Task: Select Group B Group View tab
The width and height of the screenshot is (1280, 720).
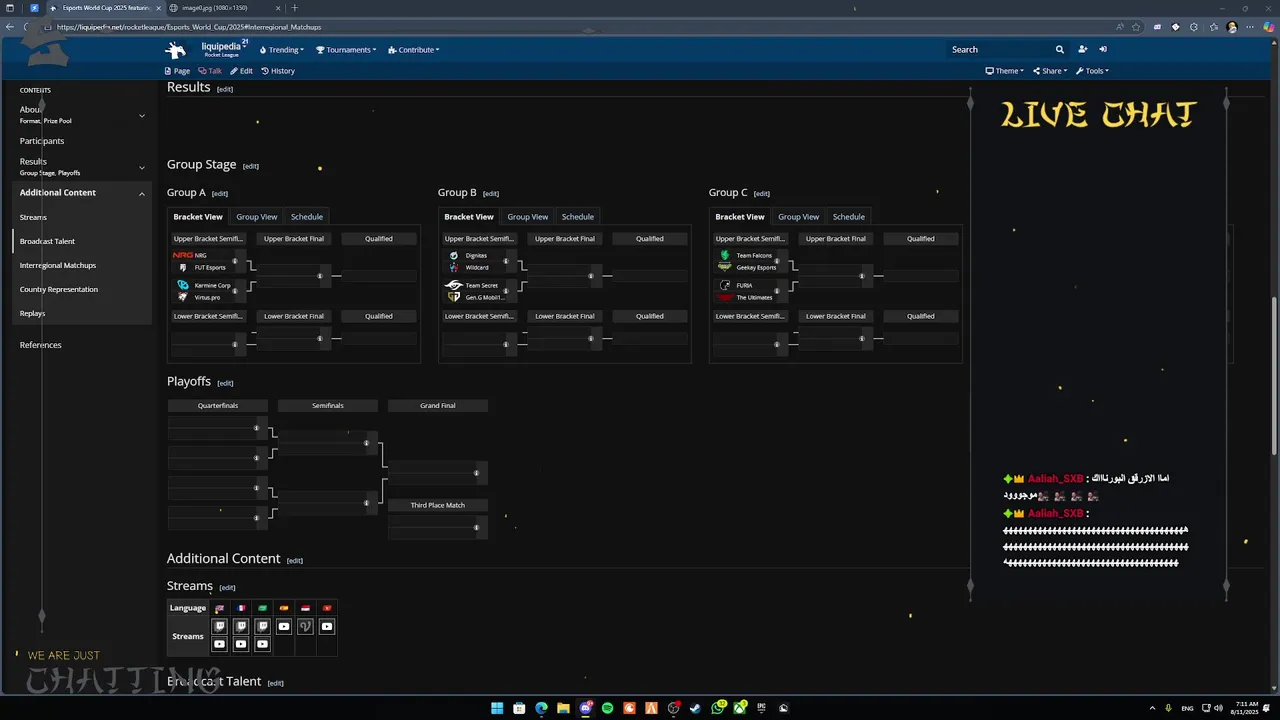Action: click(x=527, y=217)
